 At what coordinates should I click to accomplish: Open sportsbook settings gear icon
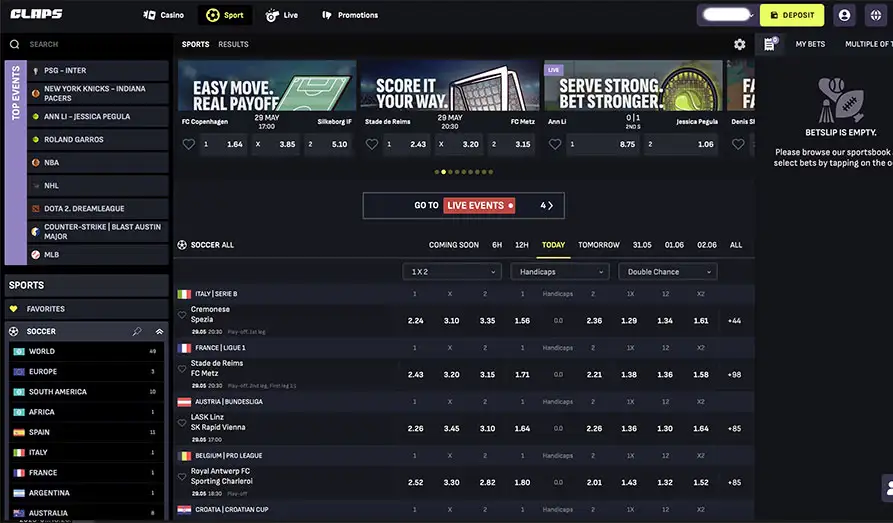tap(739, 44)
